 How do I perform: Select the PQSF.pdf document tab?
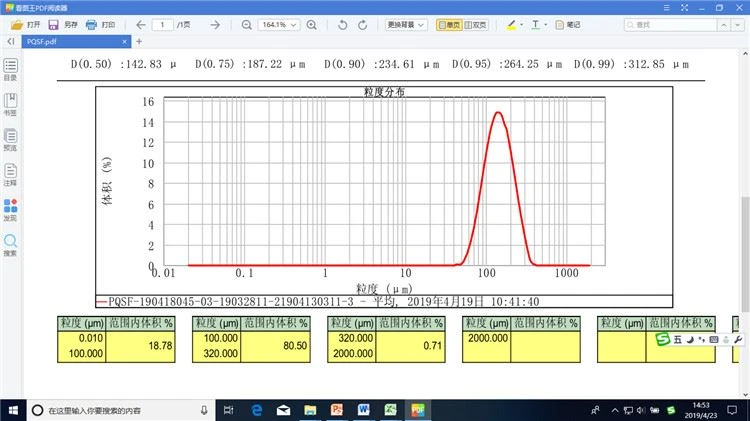tap(72, 42)
